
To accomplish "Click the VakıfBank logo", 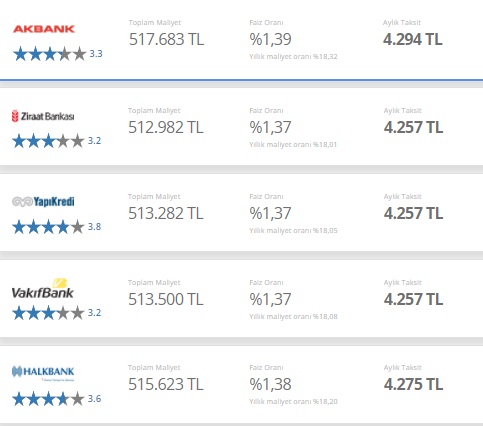I will [43, 289].
